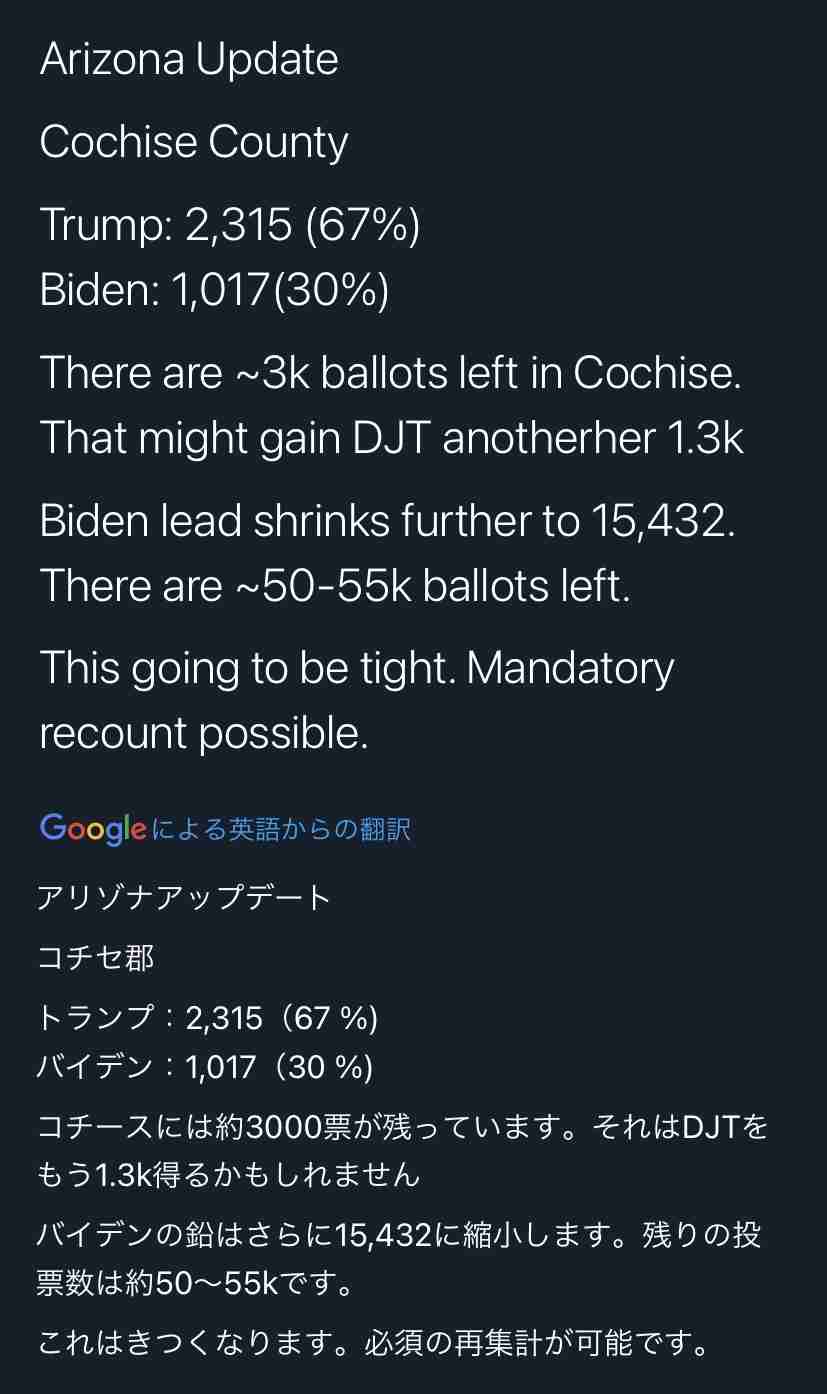827x1394 pixels.
Task: Select the 'Cochise County' line
Action: [194, 142]
